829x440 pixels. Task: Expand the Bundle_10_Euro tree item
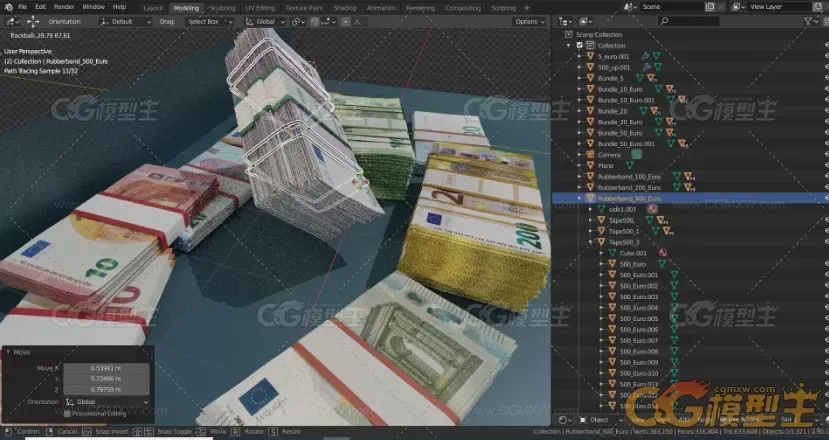point(580,89)
